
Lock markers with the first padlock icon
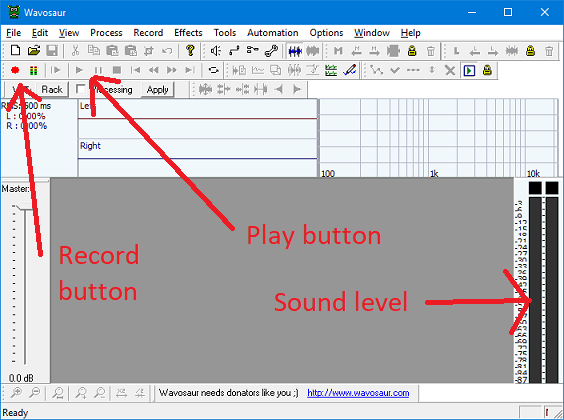point(412,51)
